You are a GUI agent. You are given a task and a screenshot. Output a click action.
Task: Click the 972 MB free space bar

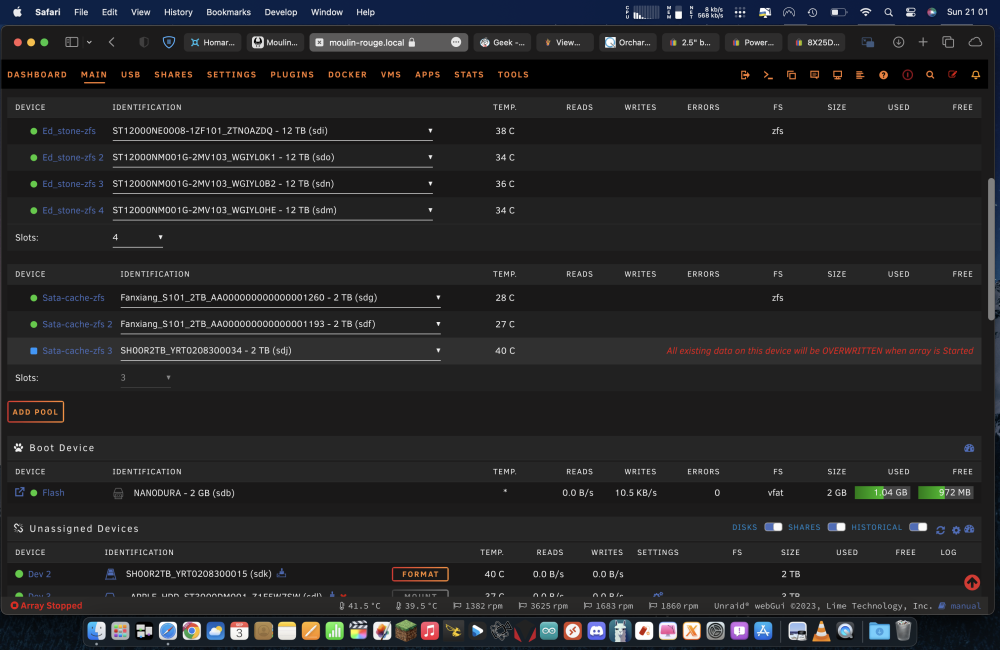(x=946, y=492)
